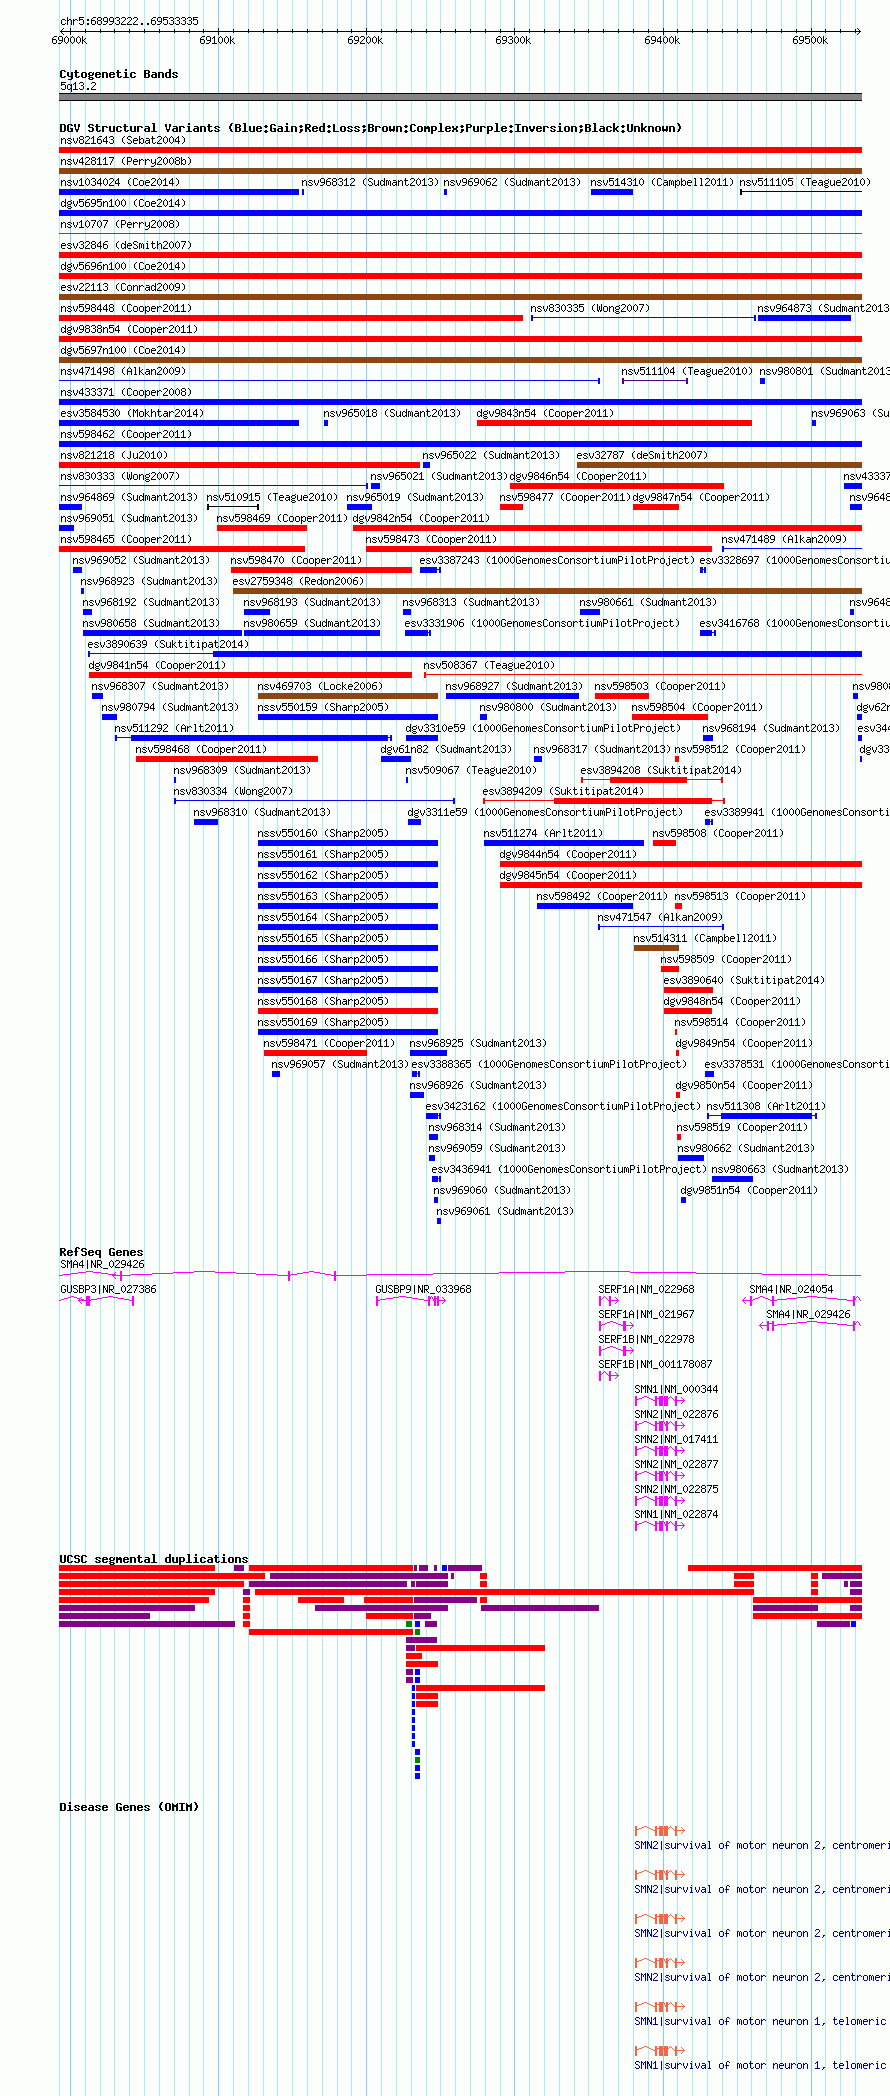The width and height of the screenshot is (890, 2096).
Task: Select the 69100k scale tick label
Action: 217,40
